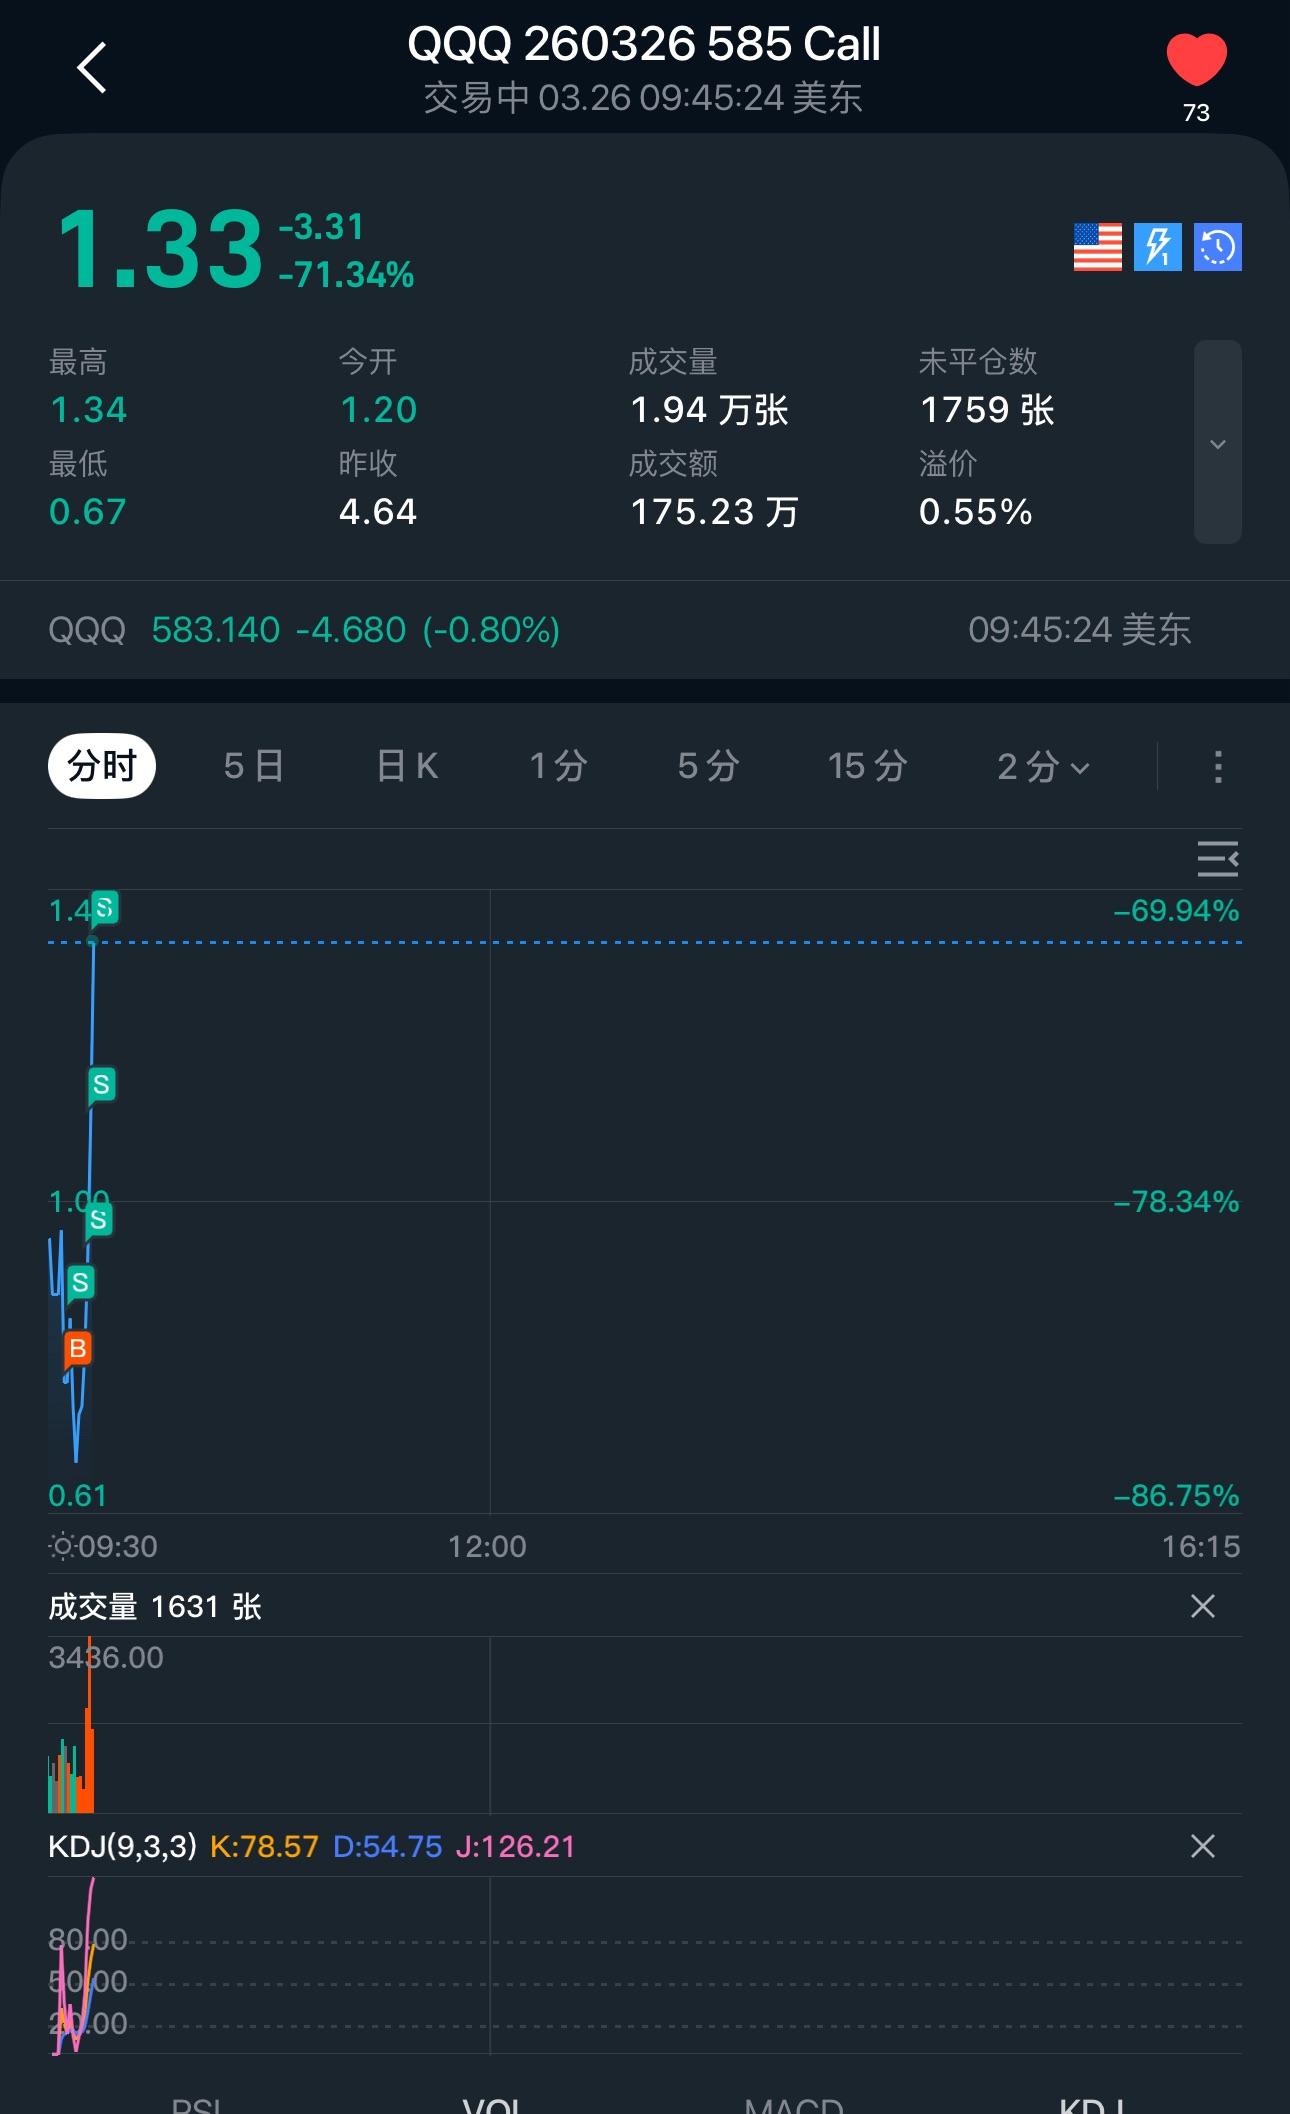Tap the 未平仓数 value 1759 张
Screen dimensions: 1290x2114
click(x=988, y=410)
